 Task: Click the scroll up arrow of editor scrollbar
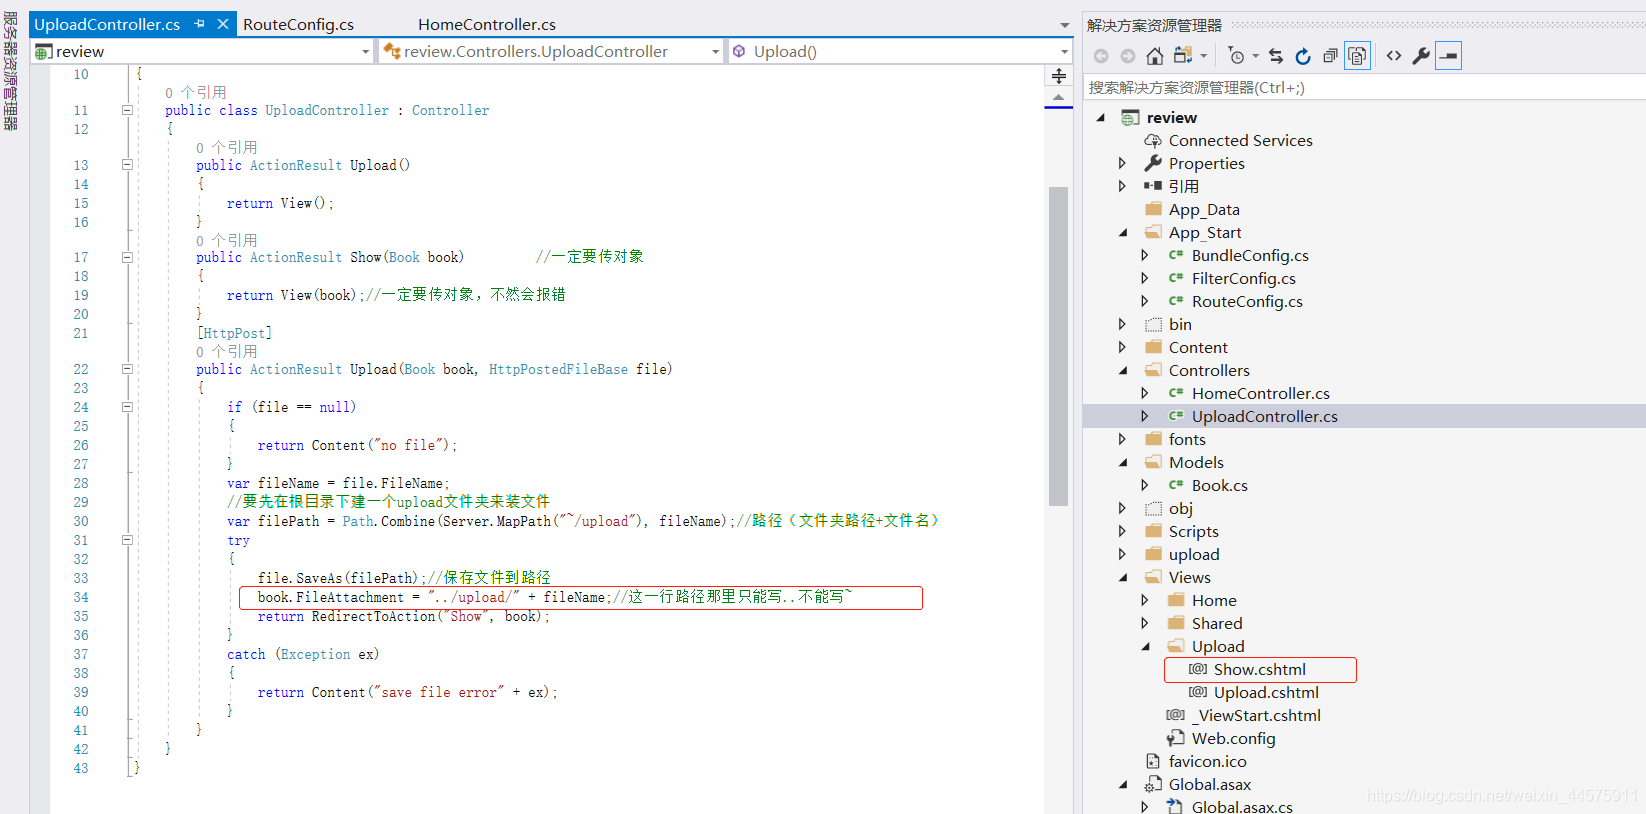pyautogui.click(x=1059, y=97)
